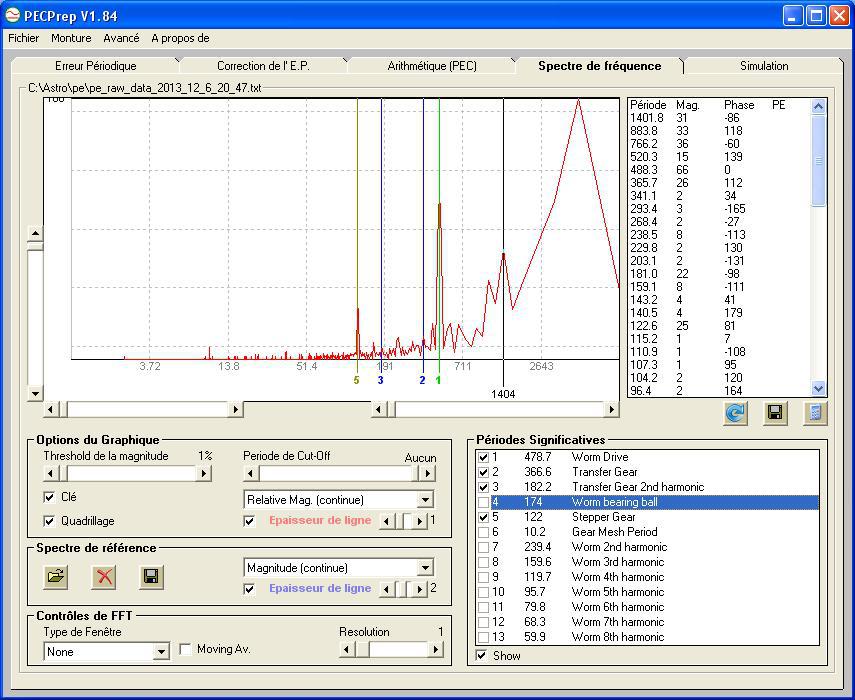855x700 pixels.
Task: Click the Periode de Cut-Off slider track
Action: (339, 473)
